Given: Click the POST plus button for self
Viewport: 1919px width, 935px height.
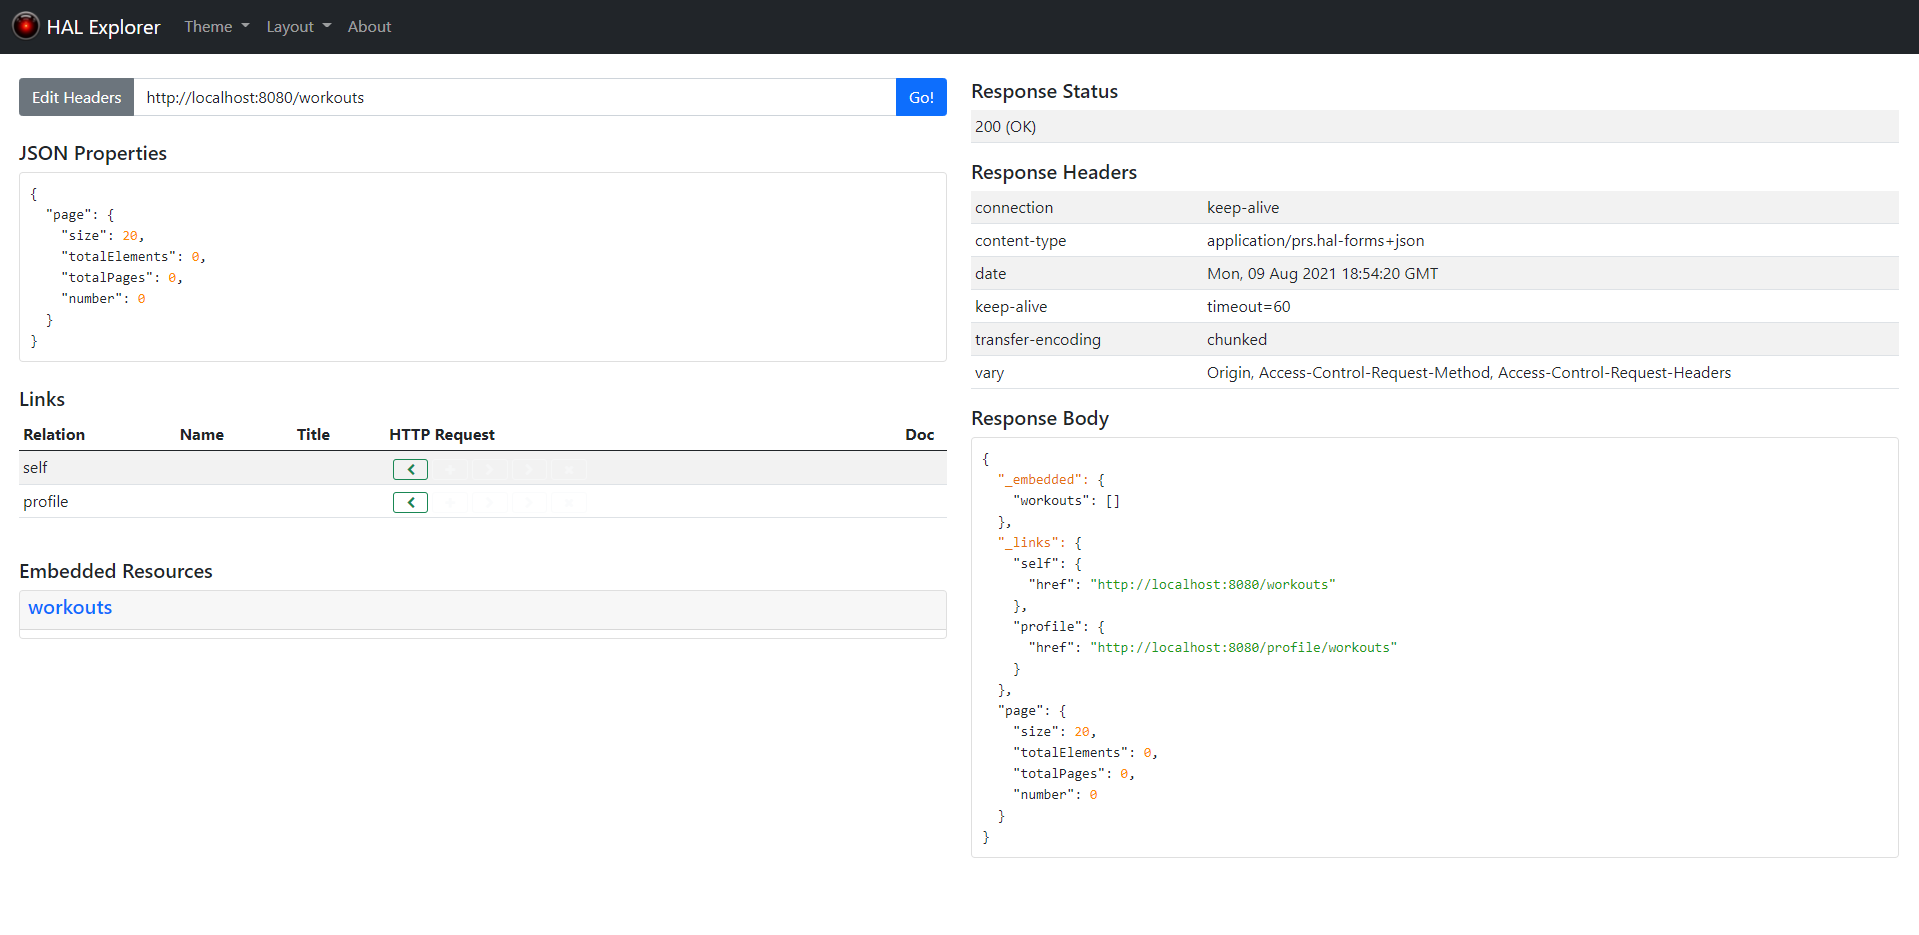Looking at the screenshot, I should click(x=450, y=469).
